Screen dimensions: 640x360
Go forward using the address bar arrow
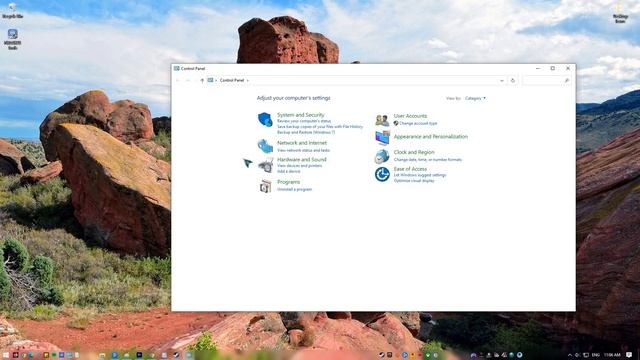[188, 80]
